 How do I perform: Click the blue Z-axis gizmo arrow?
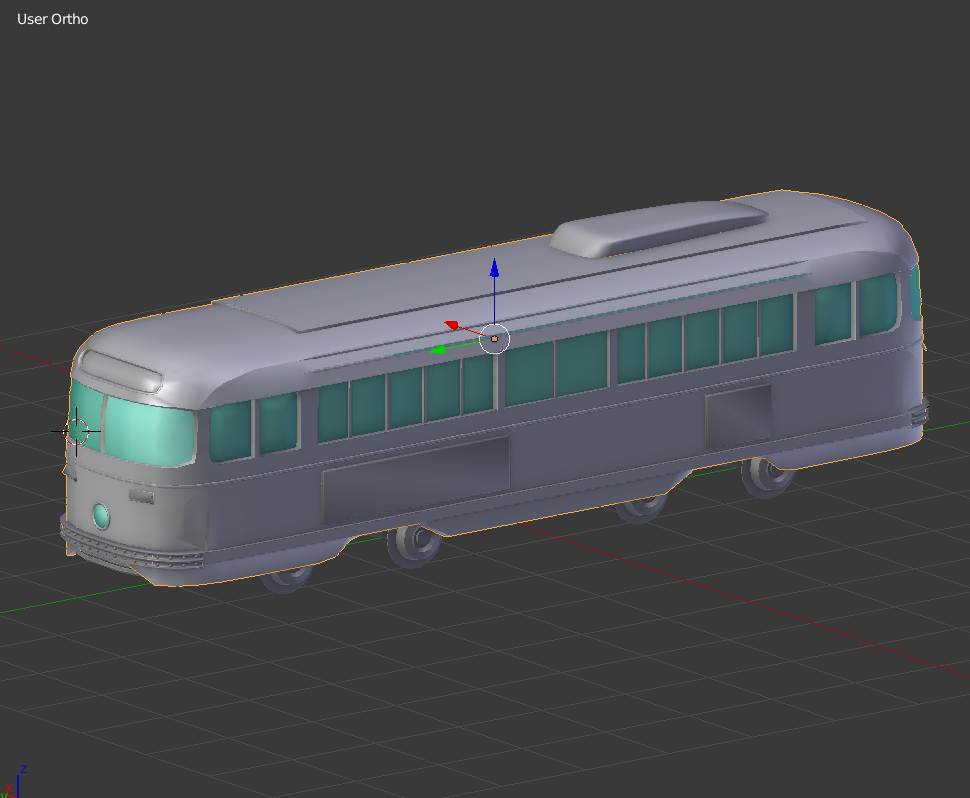(x=494, y=268)
